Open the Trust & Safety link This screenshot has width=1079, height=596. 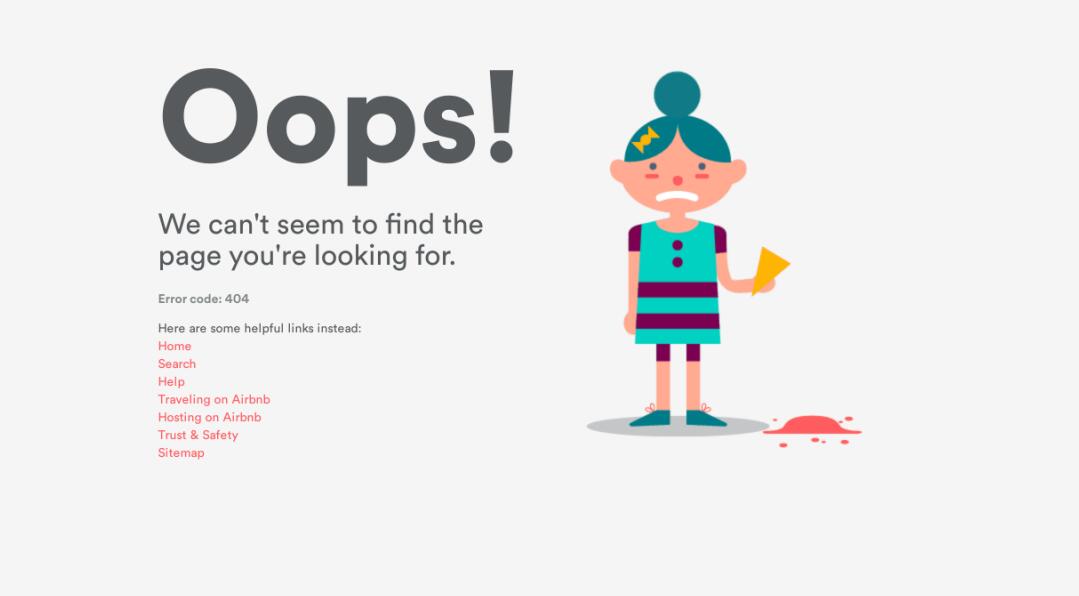[198, 435]
